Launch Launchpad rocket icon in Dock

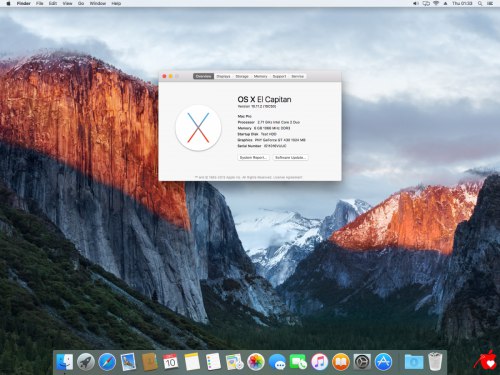click(x=86, y=362)
